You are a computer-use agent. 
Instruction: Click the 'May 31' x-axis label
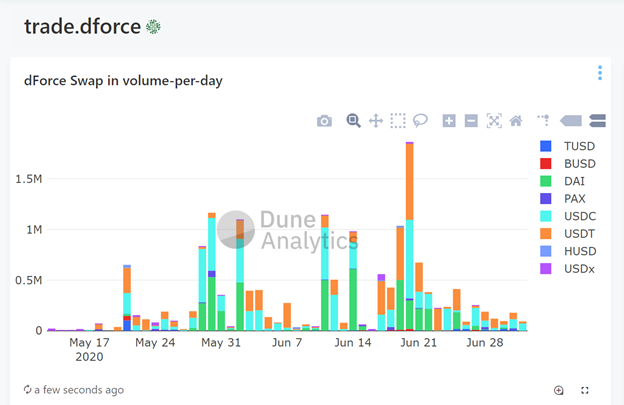pyautogui.click(x=221, y=343)
